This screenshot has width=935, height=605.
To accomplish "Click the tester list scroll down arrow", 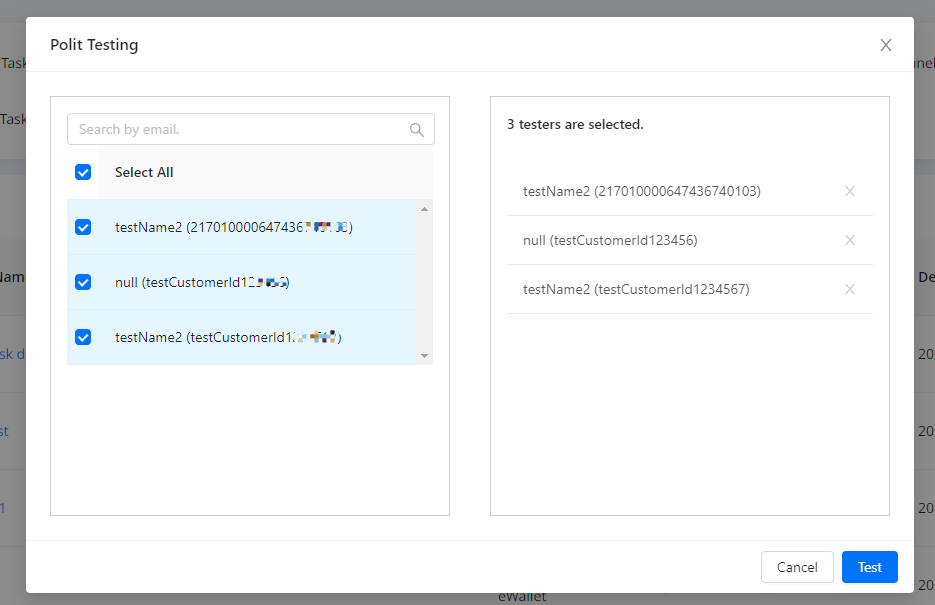I will [x=424, y=355].
